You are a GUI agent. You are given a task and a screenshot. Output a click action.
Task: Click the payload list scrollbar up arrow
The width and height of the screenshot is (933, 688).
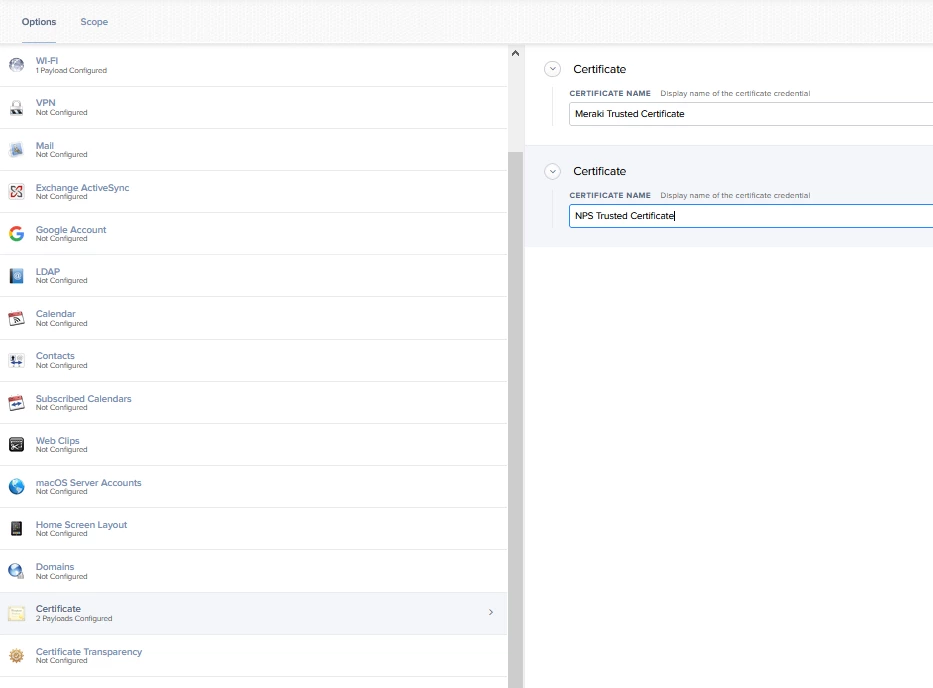pos(515,54)
